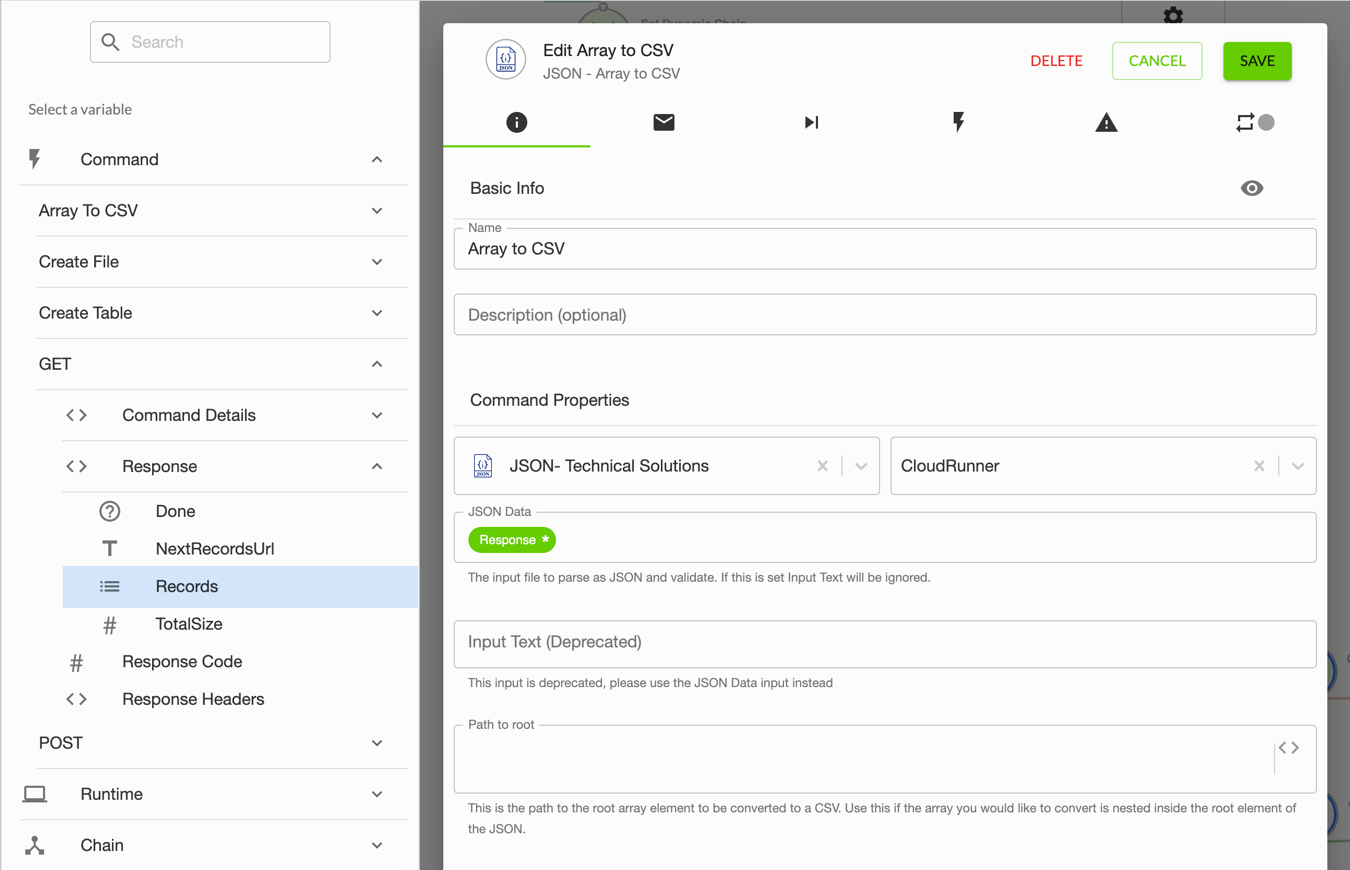Collapse the Command section chevron
This screenshot has height=870, width=1350.
(377, 159)
